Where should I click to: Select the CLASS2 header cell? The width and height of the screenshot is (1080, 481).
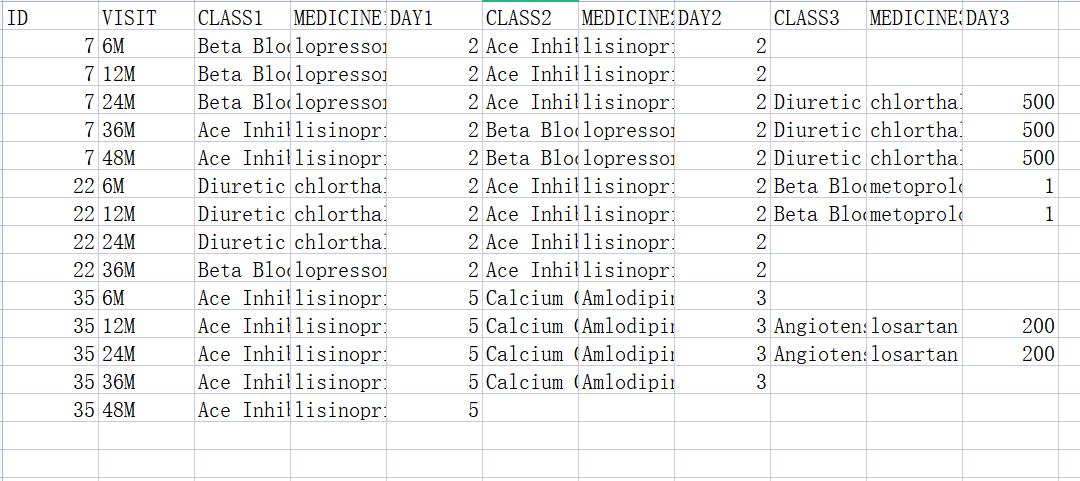point(530,18)
